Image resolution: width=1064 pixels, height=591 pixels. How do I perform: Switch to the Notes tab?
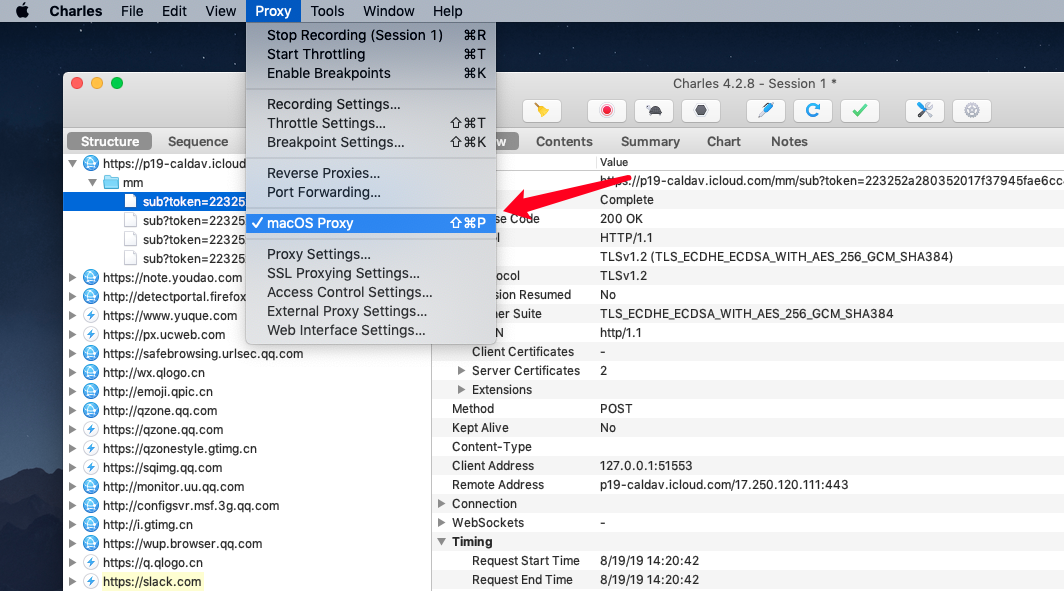point(789,141)
